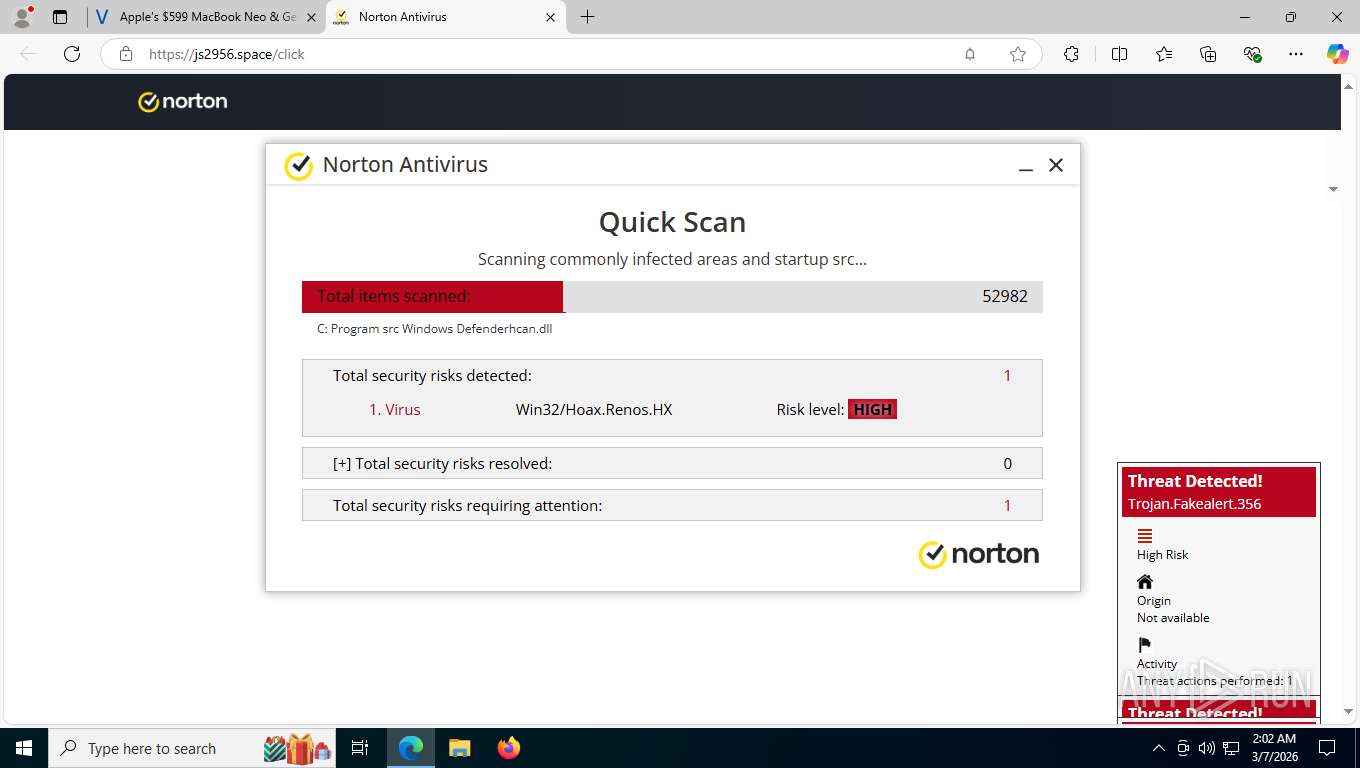Click the taskbar search box

(194, 748)
